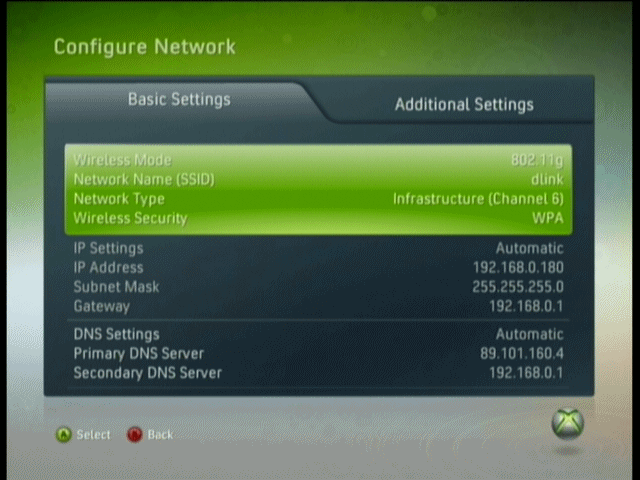The image size is (640, 480).
Task: Select the IP Settings row
Action: click(x=318, y=248)
